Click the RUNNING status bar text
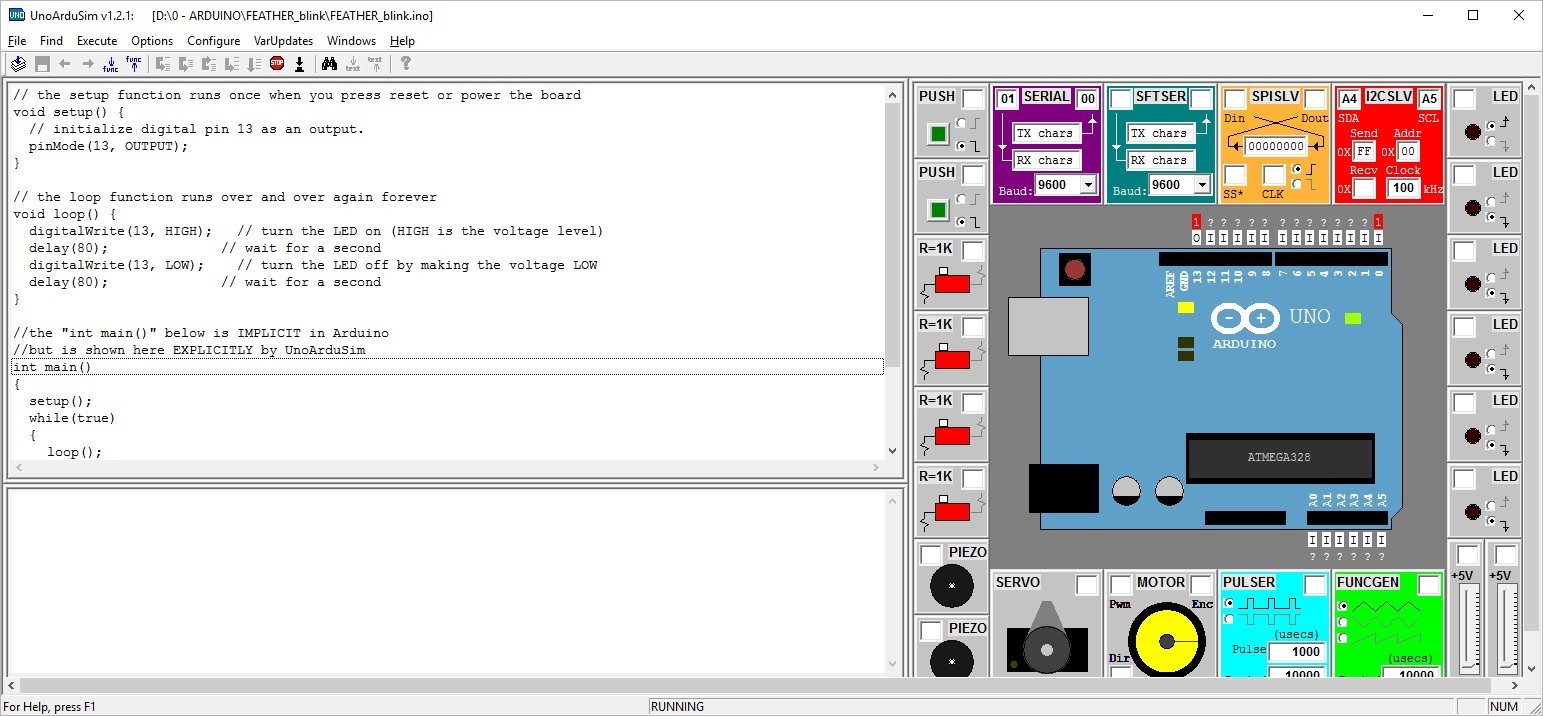This screenshot has width=1543, height=716. point(677,706)
